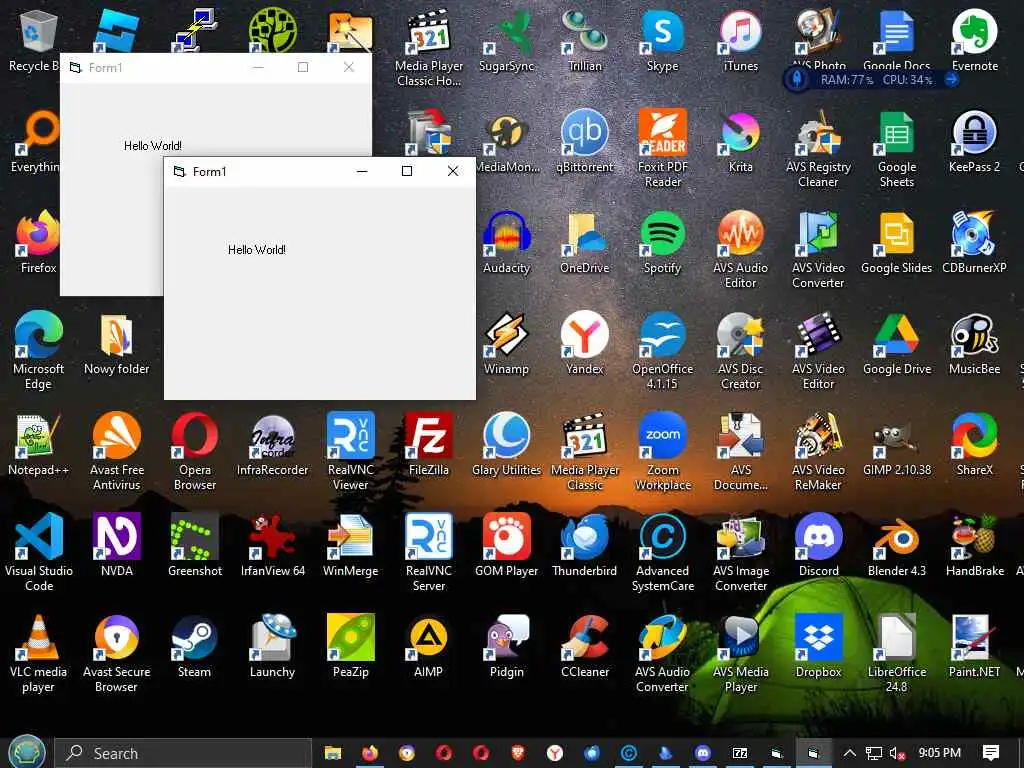Select the IrfanView 64 desktop icon
This screenshot has width=1024, height=768.
[272, 545]
